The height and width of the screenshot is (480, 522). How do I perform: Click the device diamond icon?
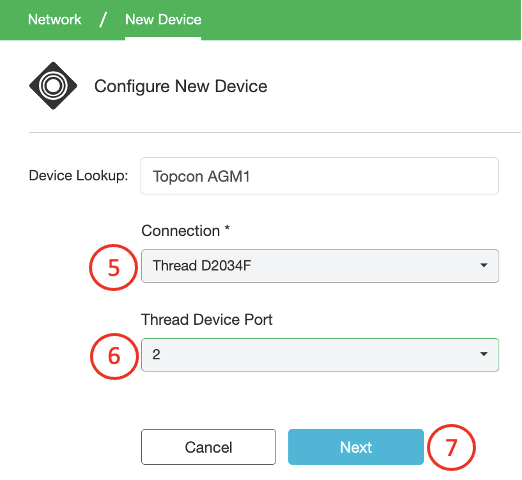pyautogui.click(x=53, y=86)
